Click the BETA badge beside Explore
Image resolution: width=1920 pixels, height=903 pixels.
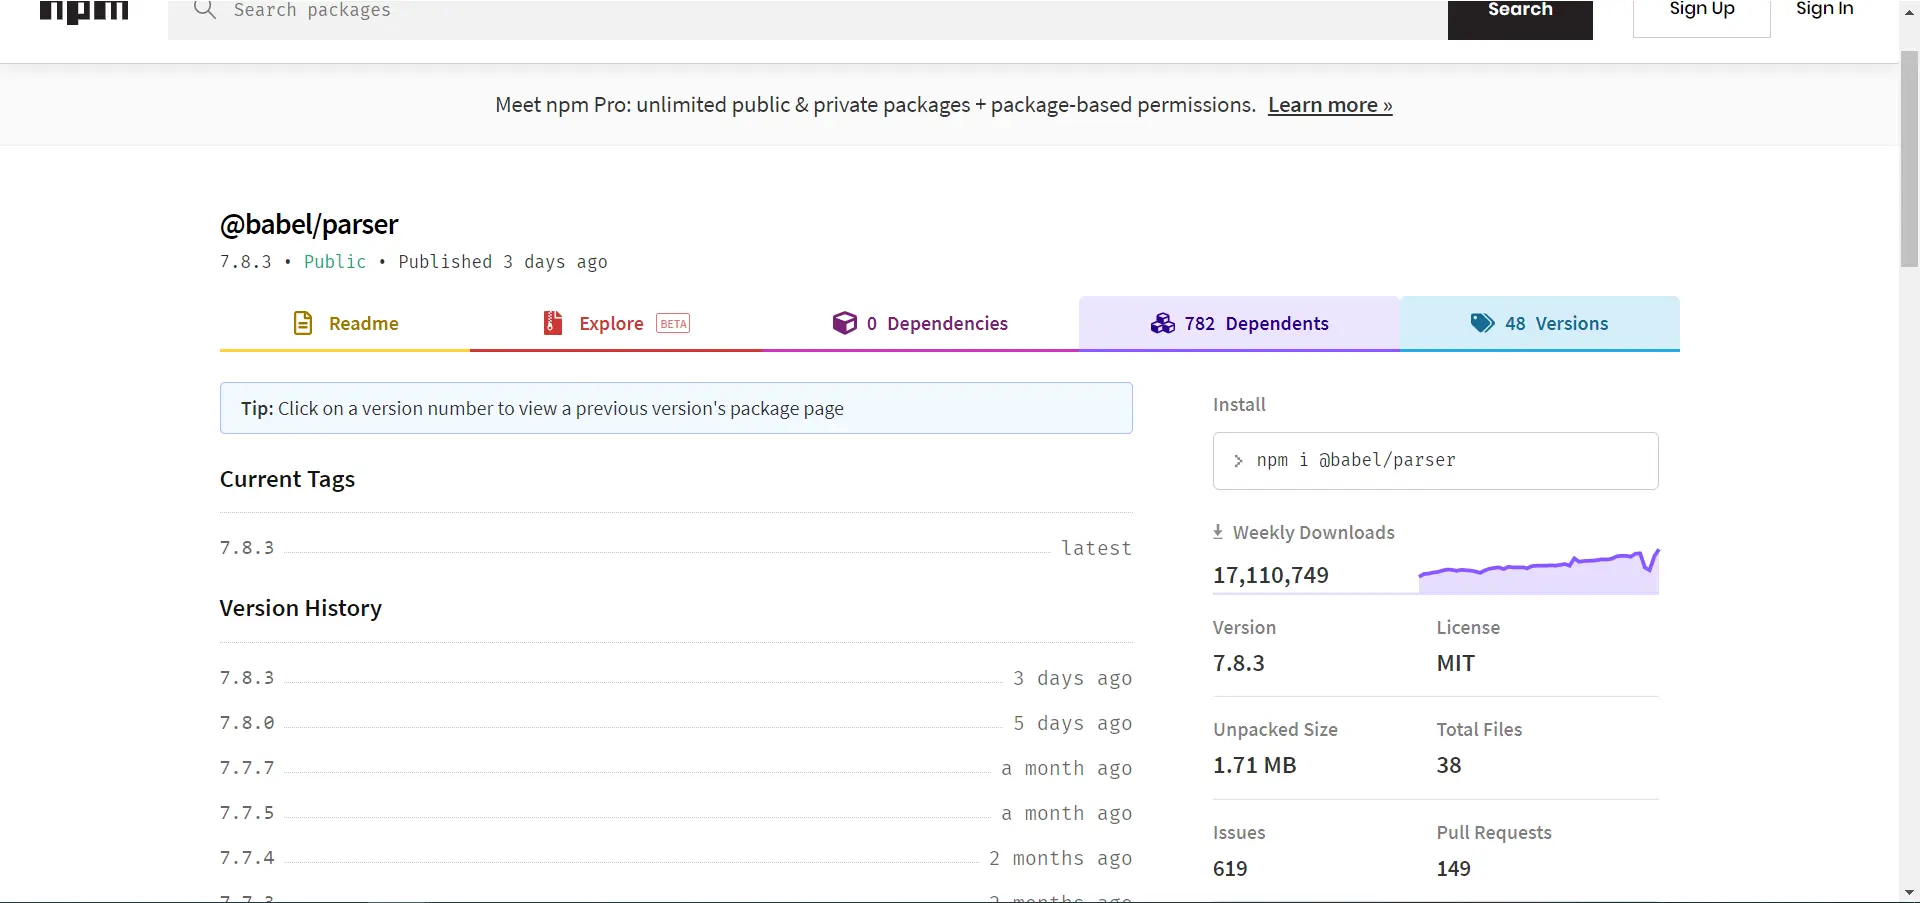tap(673, 324)
